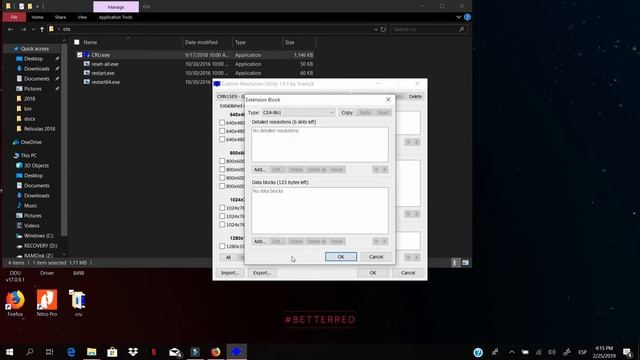Click Delete in Custom Resolution Utility

415,96
